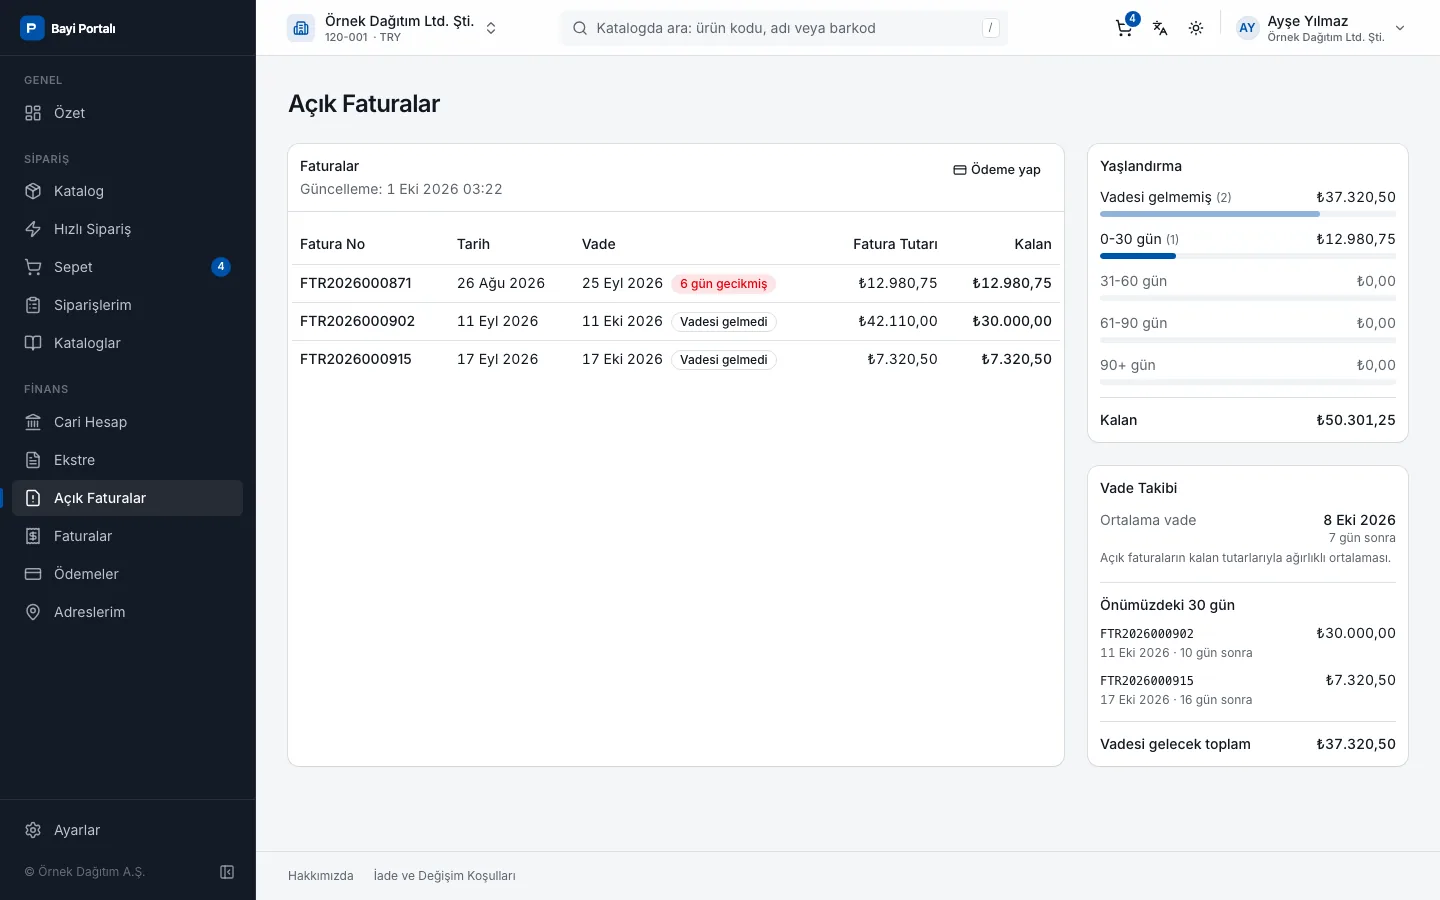This screenshot has width=1440, height=900.
Task: Expand the Örnek Dağıtım company switcher
Action: click(393, 28)
